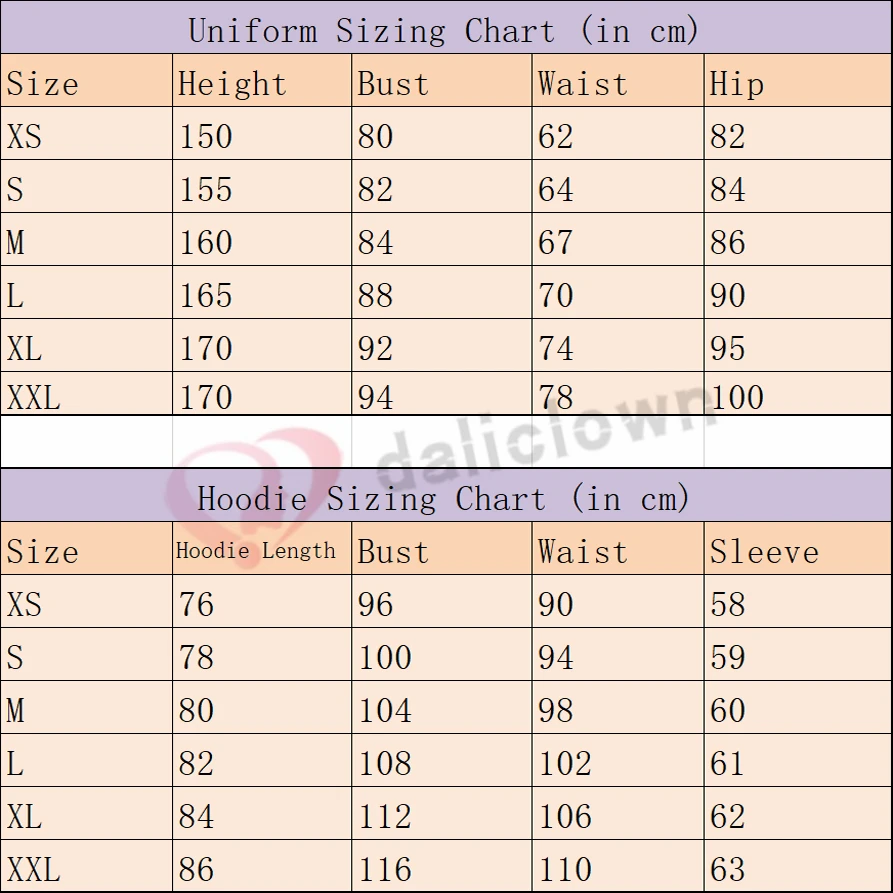Click the Uniform Sizing Chart title

pyautogui.click(x=443, y=30)
